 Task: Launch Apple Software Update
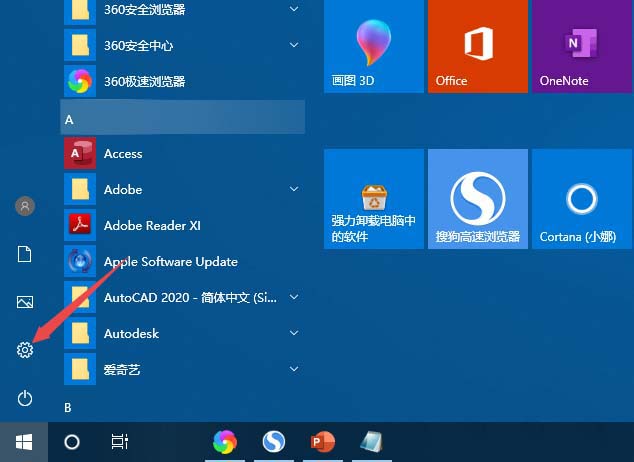184,261
